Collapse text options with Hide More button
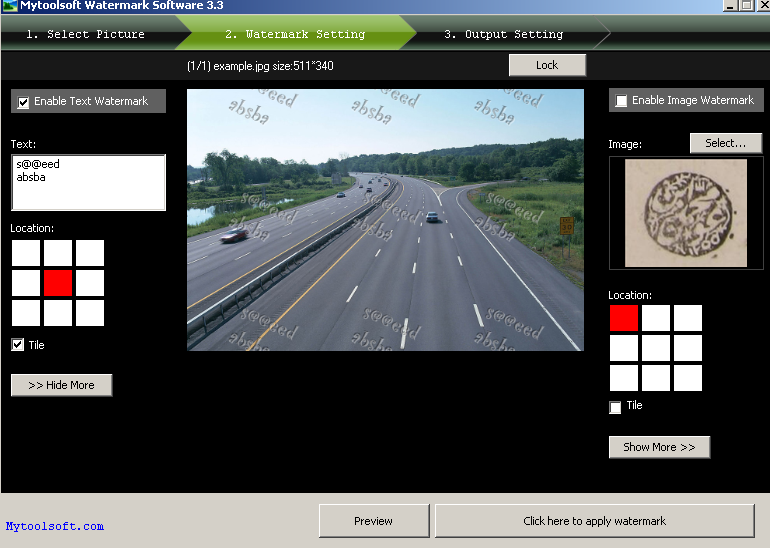 point(61,385)
